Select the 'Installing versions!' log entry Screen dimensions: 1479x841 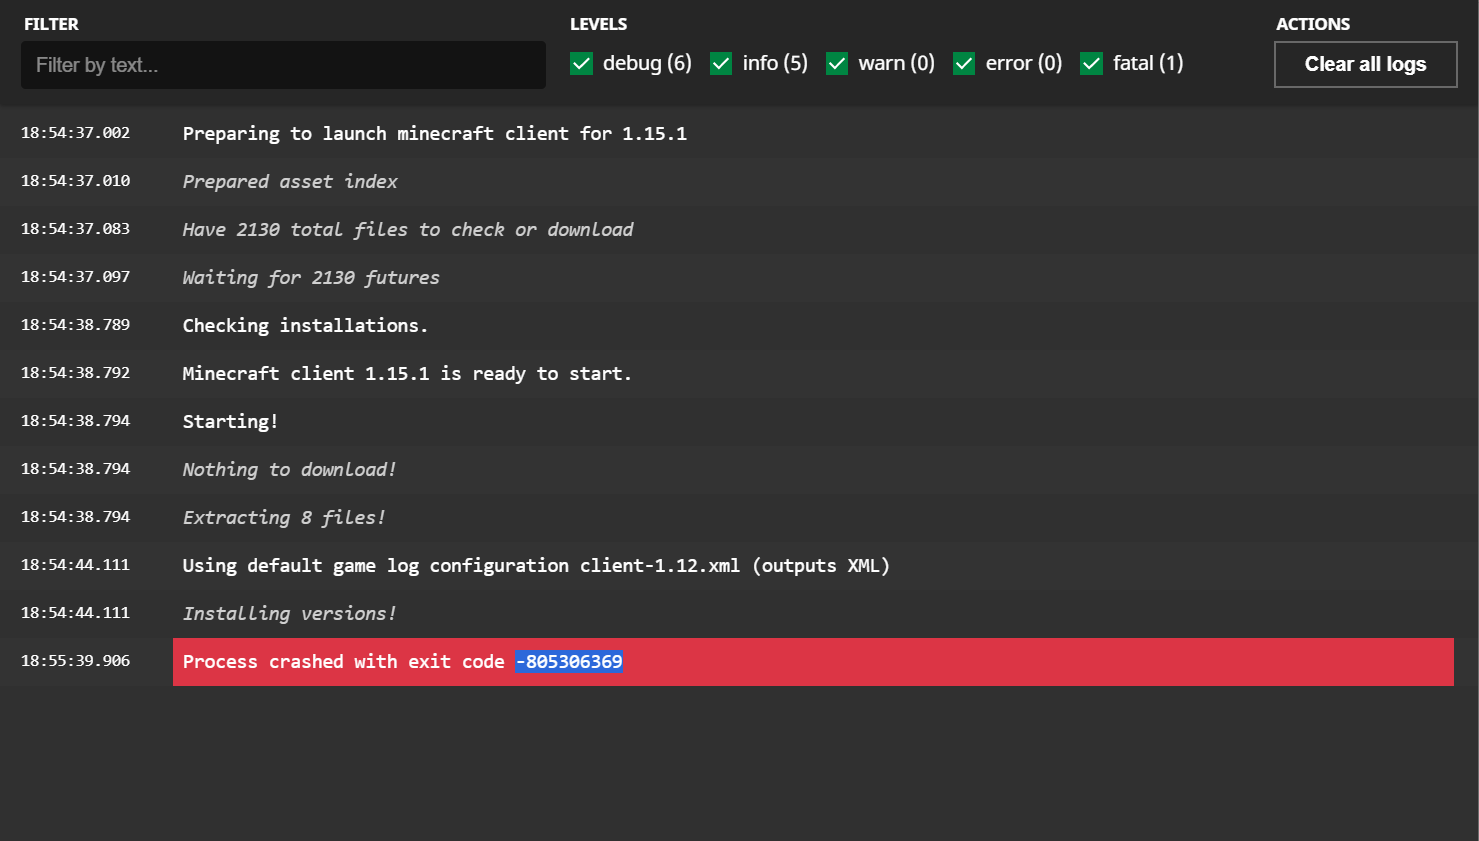tap(289, 614)
